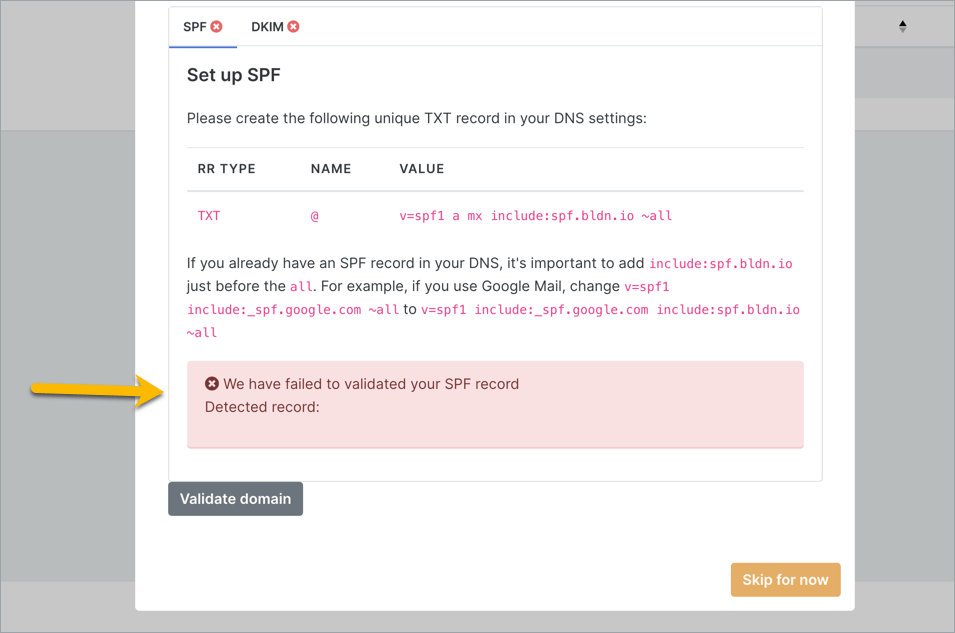Click the inline include:spf.bldn.io code in paragraph
955x633 pixels.
point(720,264)
